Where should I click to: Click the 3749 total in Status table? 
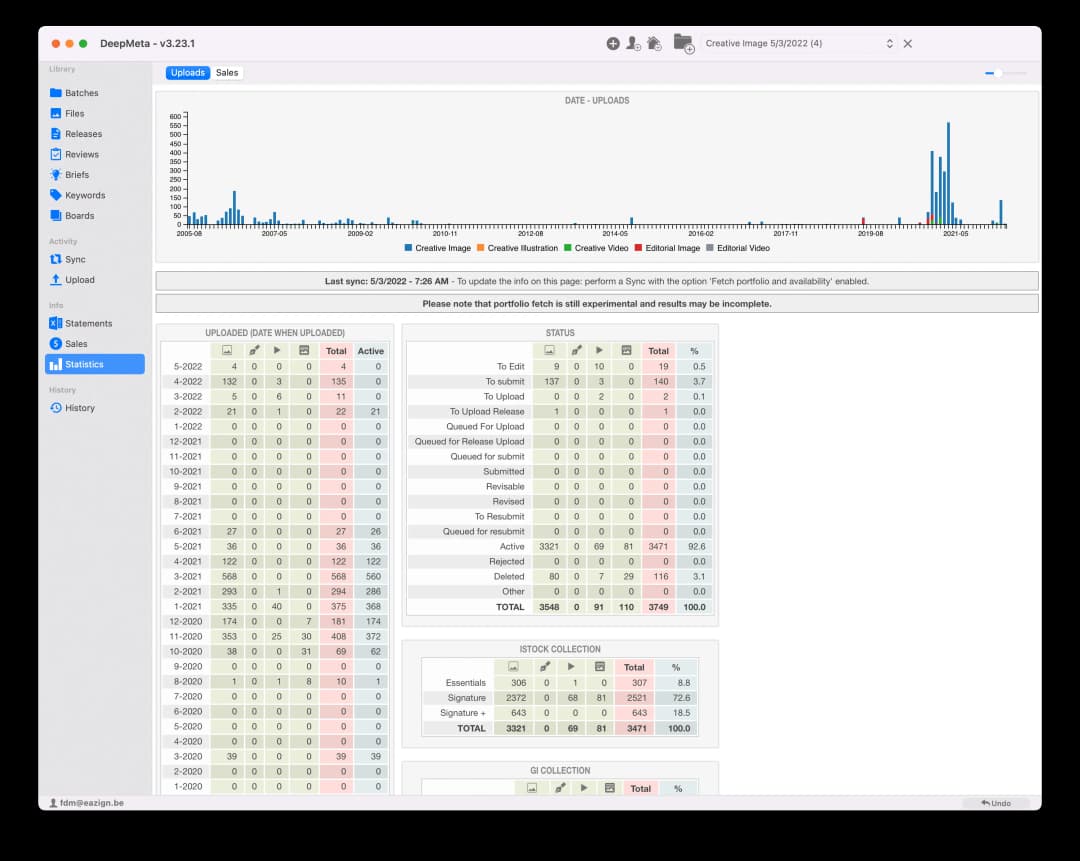pos(658,607)
